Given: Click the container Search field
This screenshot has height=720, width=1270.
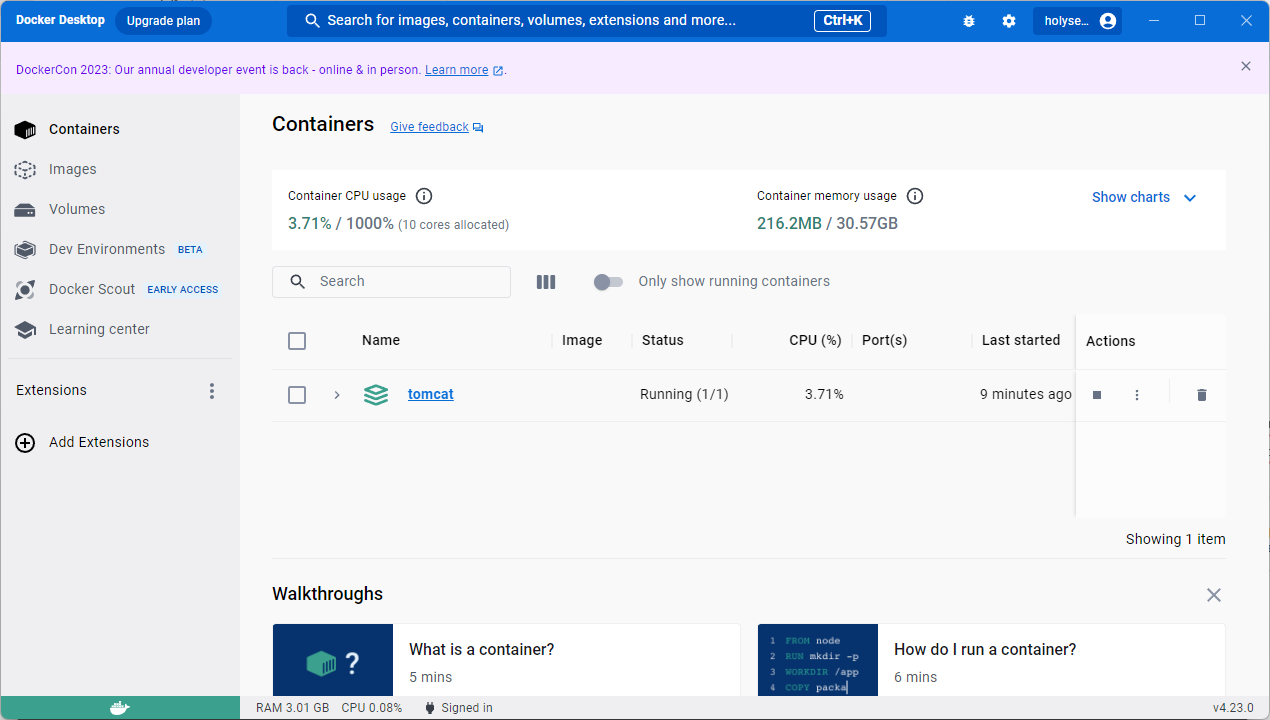Looking at the screenshot, I should [x=391, y=282].
